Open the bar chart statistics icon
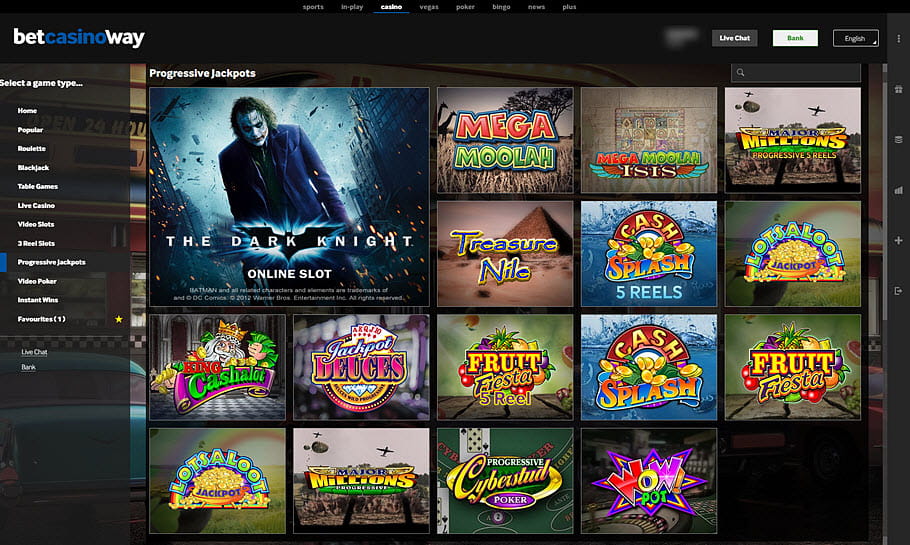Viewport: 910px width, 545px height. [x=898, y=190]
